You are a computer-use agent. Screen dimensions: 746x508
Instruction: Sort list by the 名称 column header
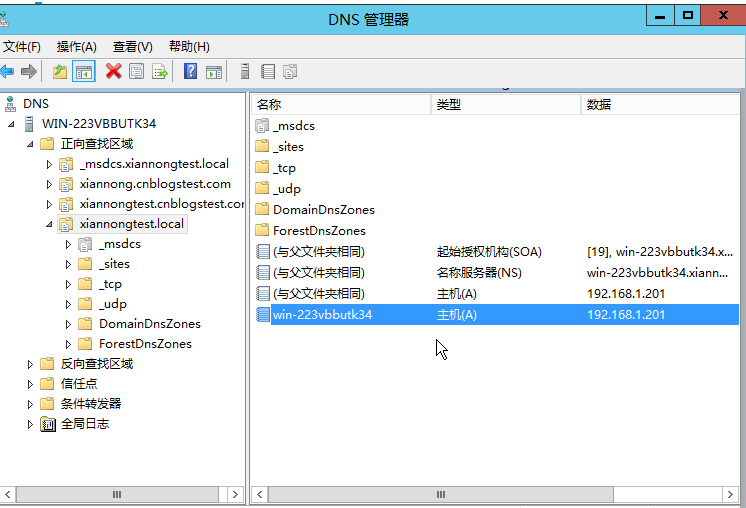click(x=340, y=104)
